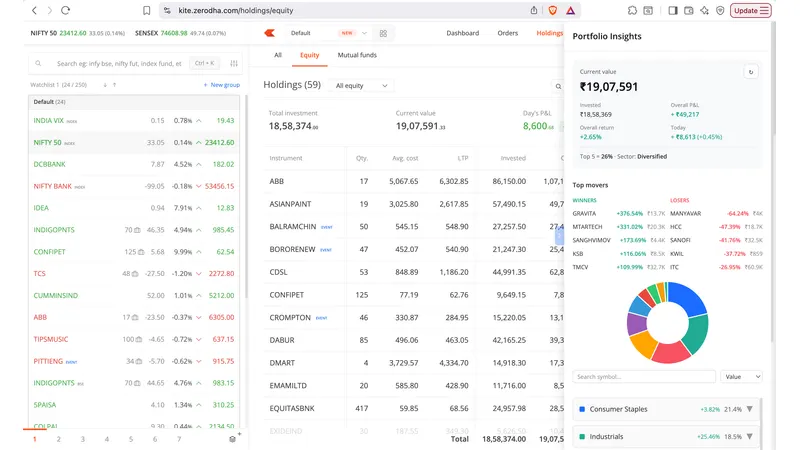Click MANYAVAR in top losers
The image size is (800, 450).
pos(685,213)
